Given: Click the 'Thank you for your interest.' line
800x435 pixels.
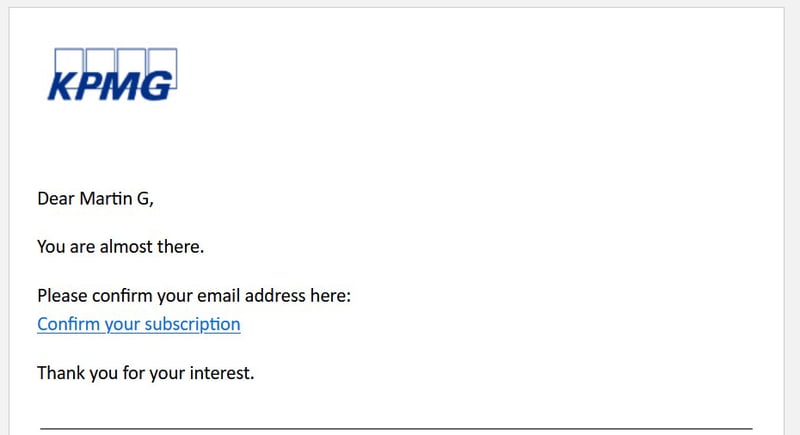Looking at the screenshot, I should 145,373.
